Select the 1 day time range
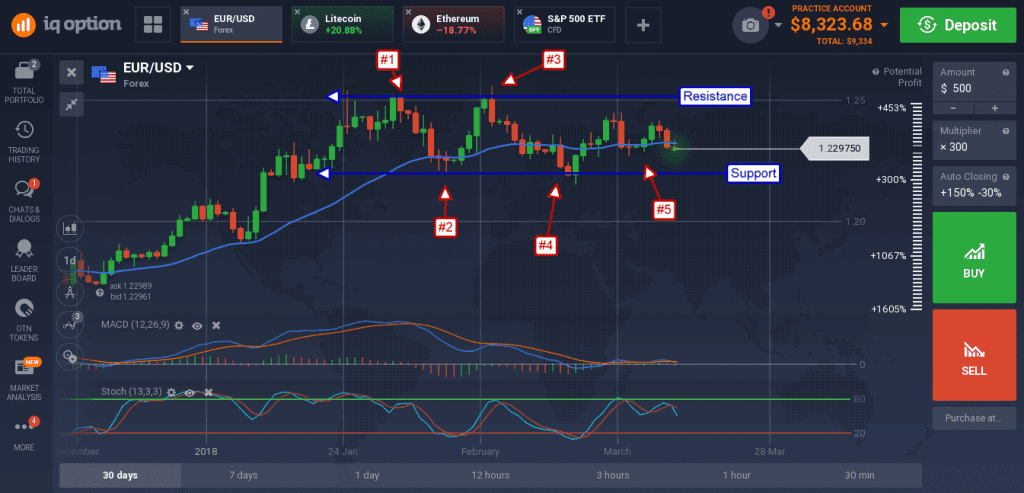Screen dimensions: 1024x493 [367, 475]
